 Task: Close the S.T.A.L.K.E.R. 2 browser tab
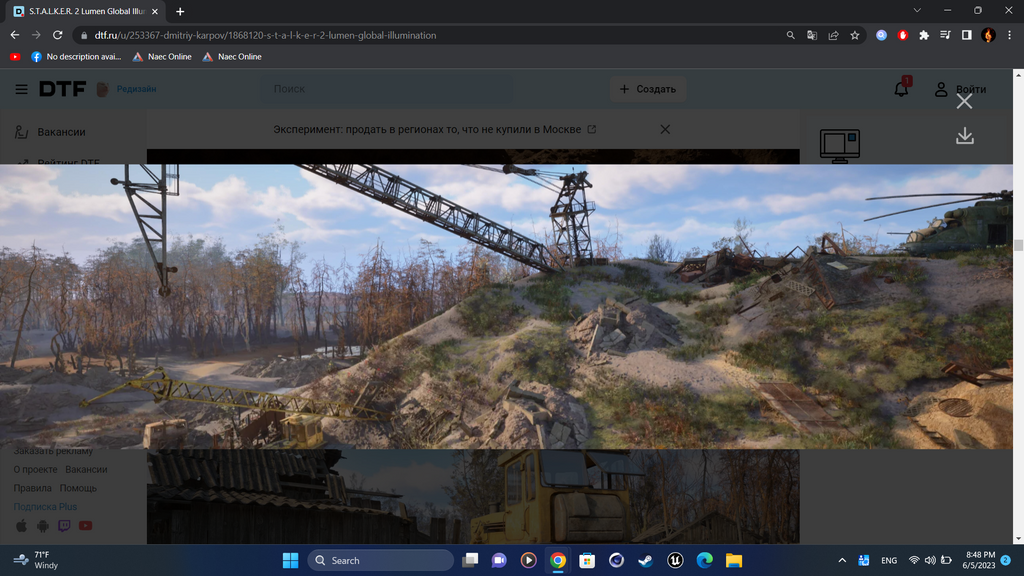click(x=155, y=11)
